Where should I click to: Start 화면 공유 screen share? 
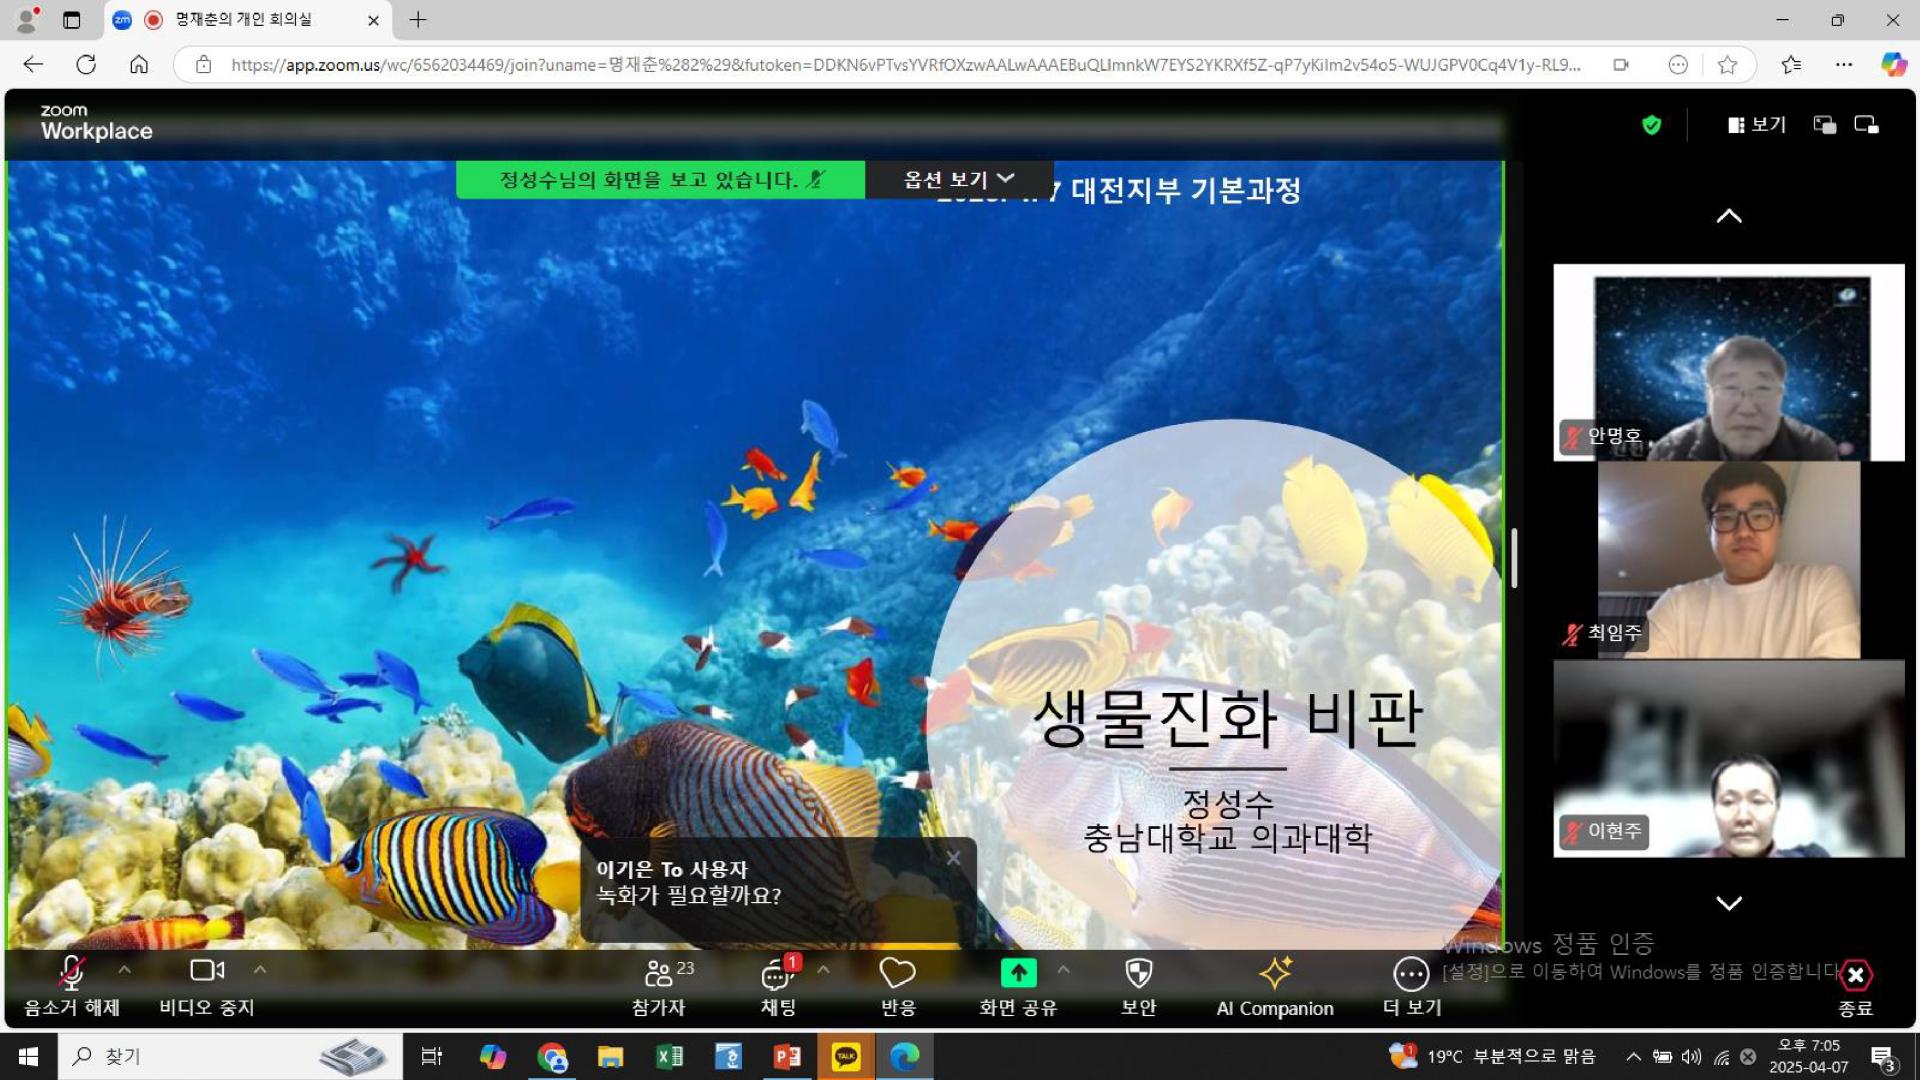[x=1018, y=986]
